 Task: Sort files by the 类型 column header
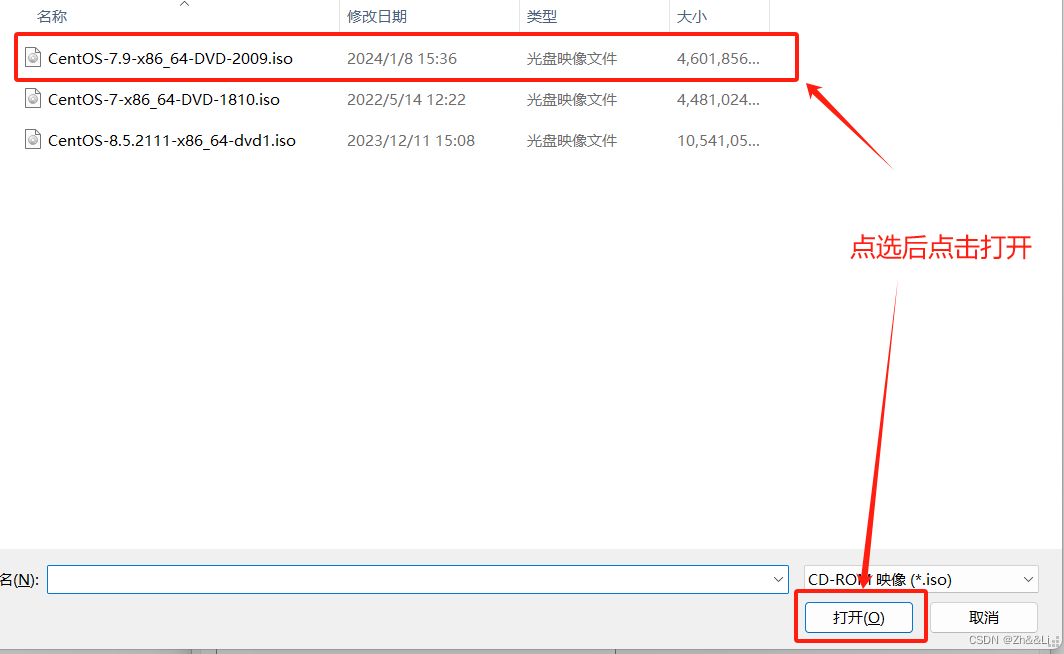542,16
